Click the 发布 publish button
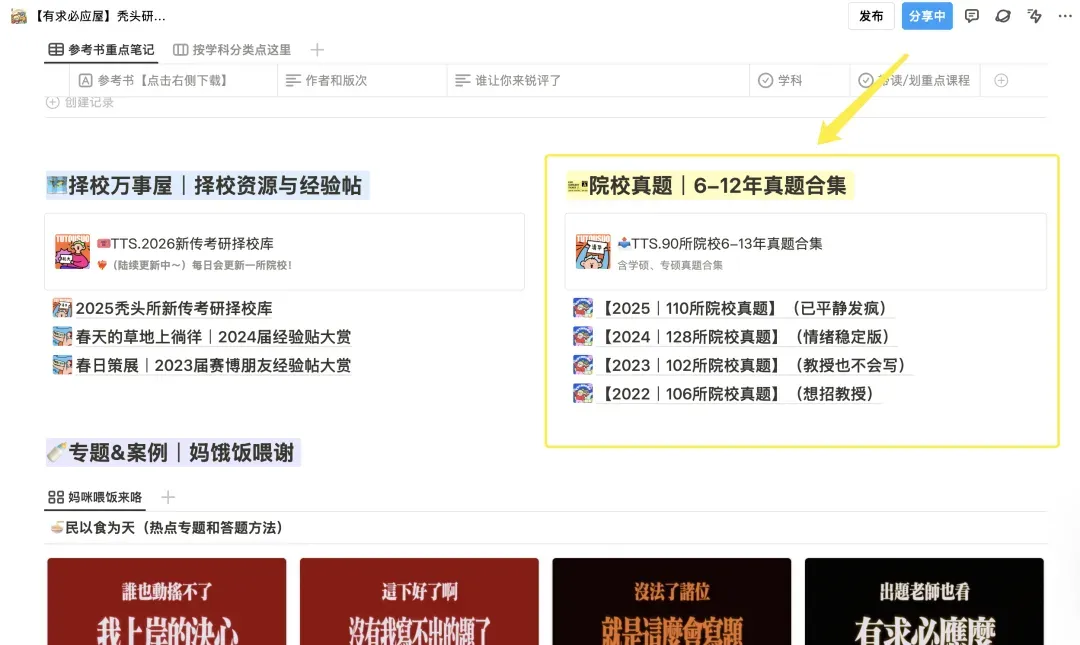Viewport: 1080px width, 645px height. [871, 16]
